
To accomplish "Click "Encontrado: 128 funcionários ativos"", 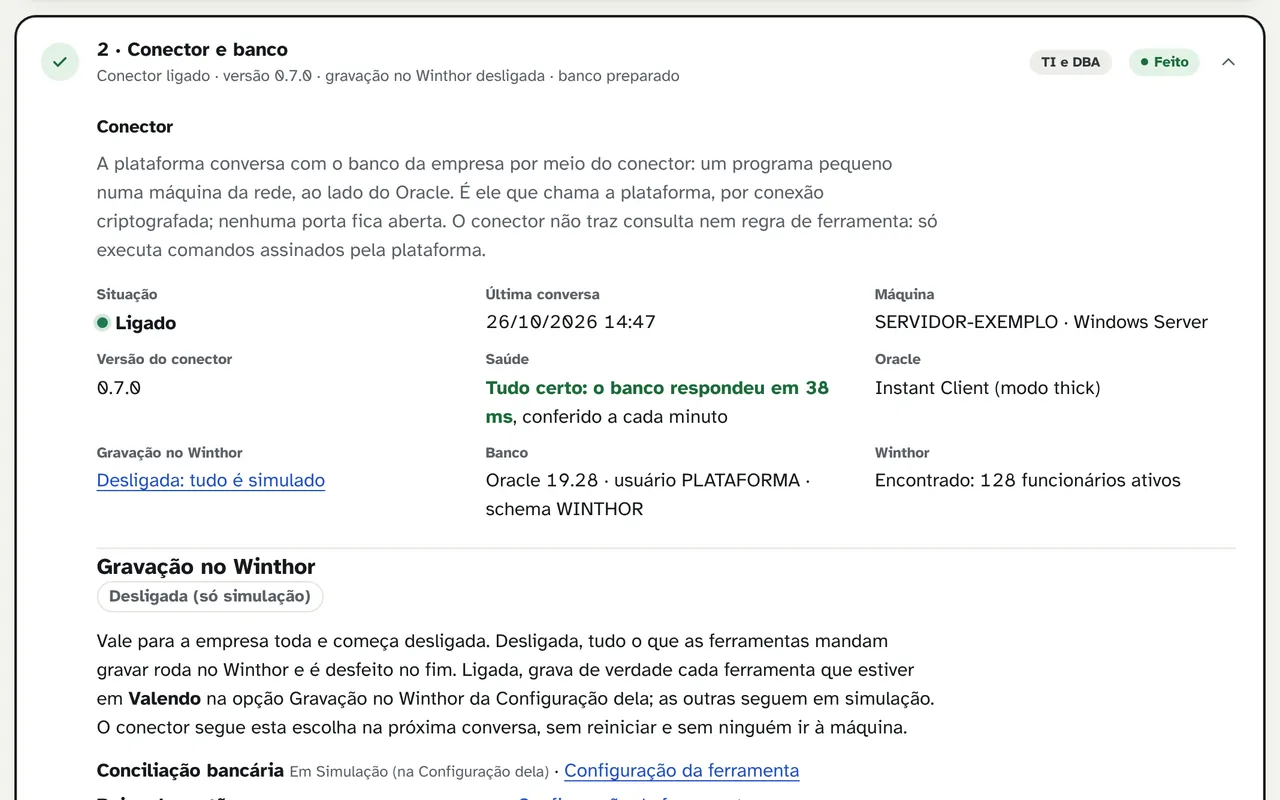I will pyautogui.click(x=1028, y=481).
